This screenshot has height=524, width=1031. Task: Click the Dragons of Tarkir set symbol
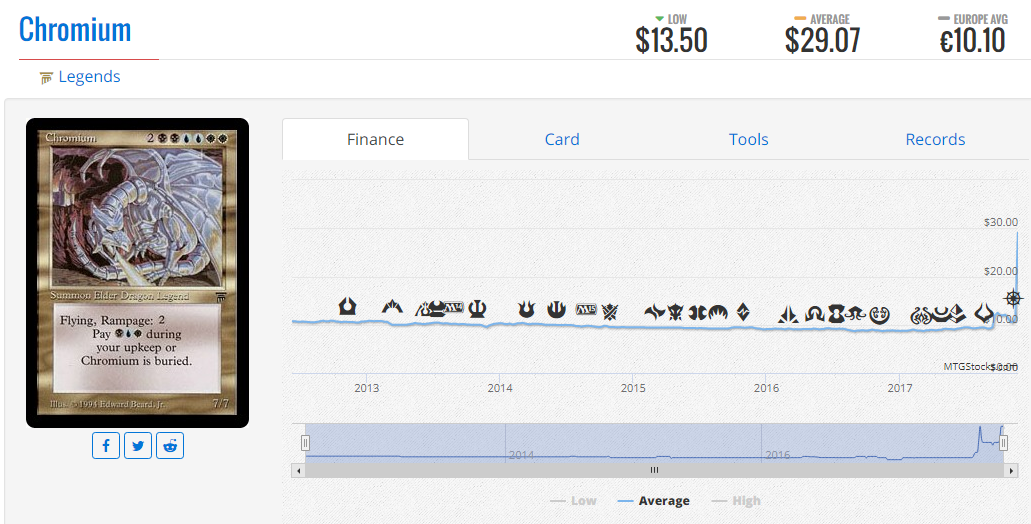pyautogui.click(x=675, y=312)
